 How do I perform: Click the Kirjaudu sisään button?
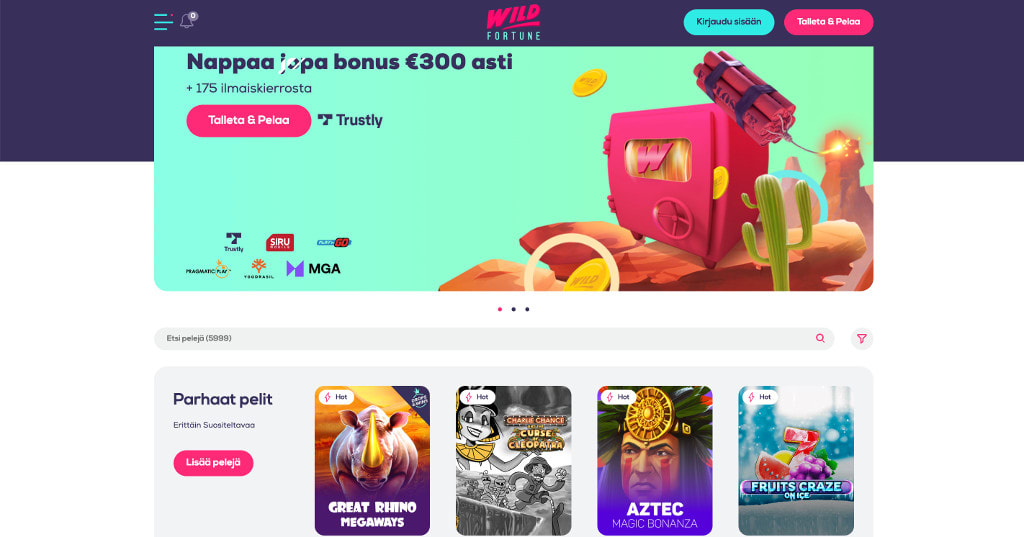729,22
